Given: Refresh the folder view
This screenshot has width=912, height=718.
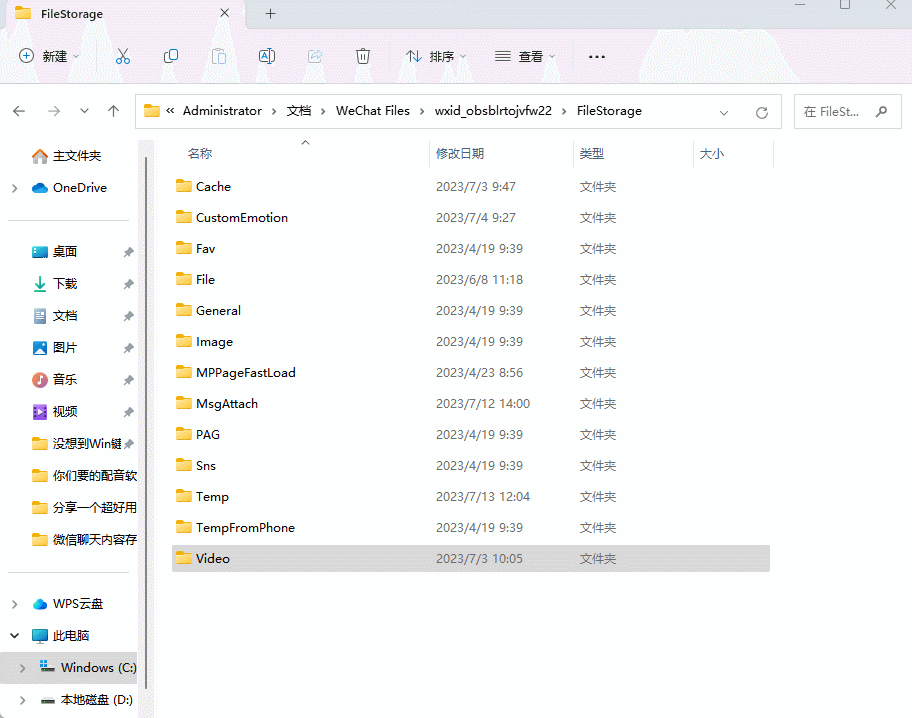Looking at the screenshot, I should coord(762,111).
